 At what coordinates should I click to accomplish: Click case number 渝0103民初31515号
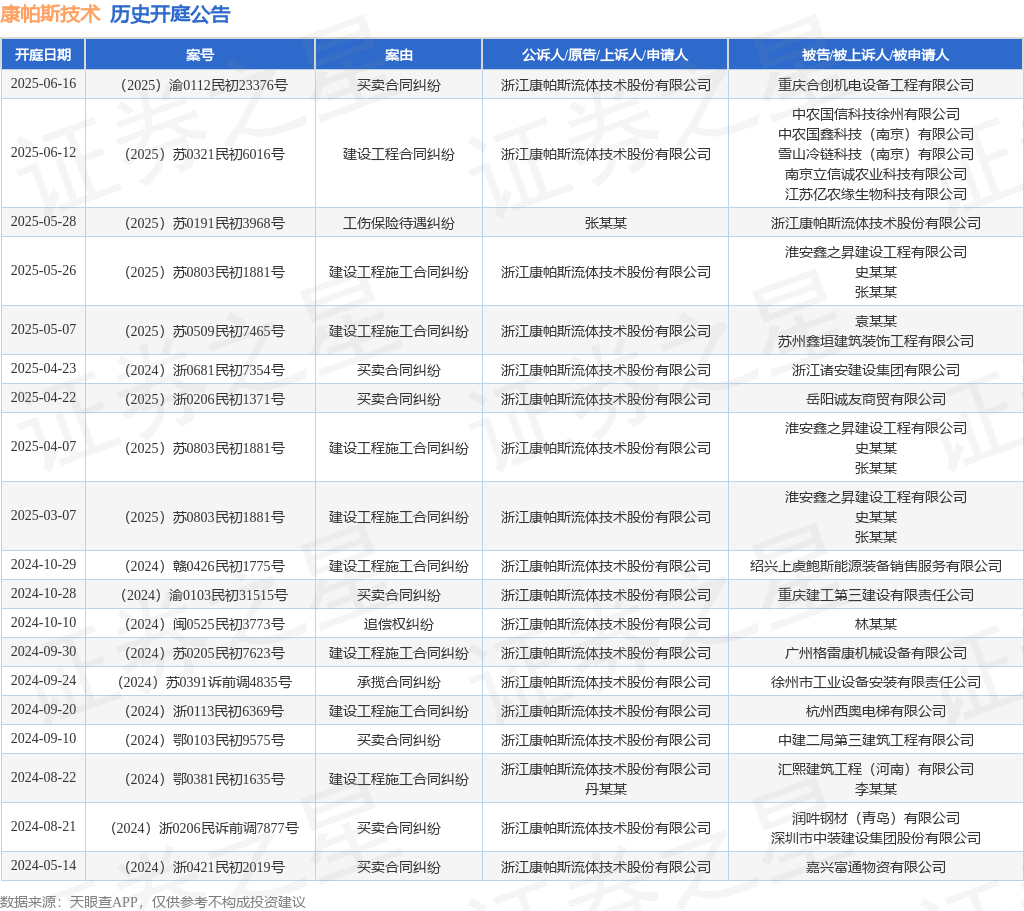[x=204, y=595]
